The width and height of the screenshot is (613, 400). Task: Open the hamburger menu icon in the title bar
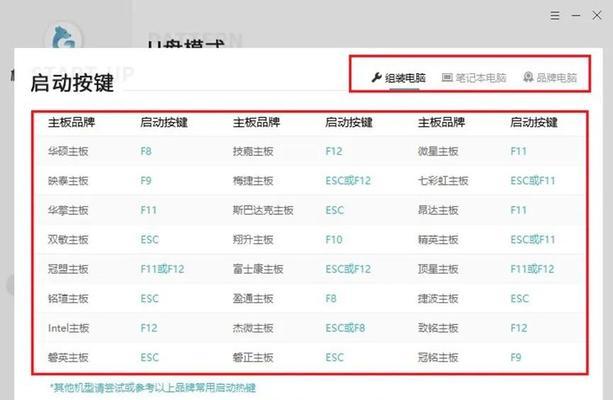coord(555,16)
